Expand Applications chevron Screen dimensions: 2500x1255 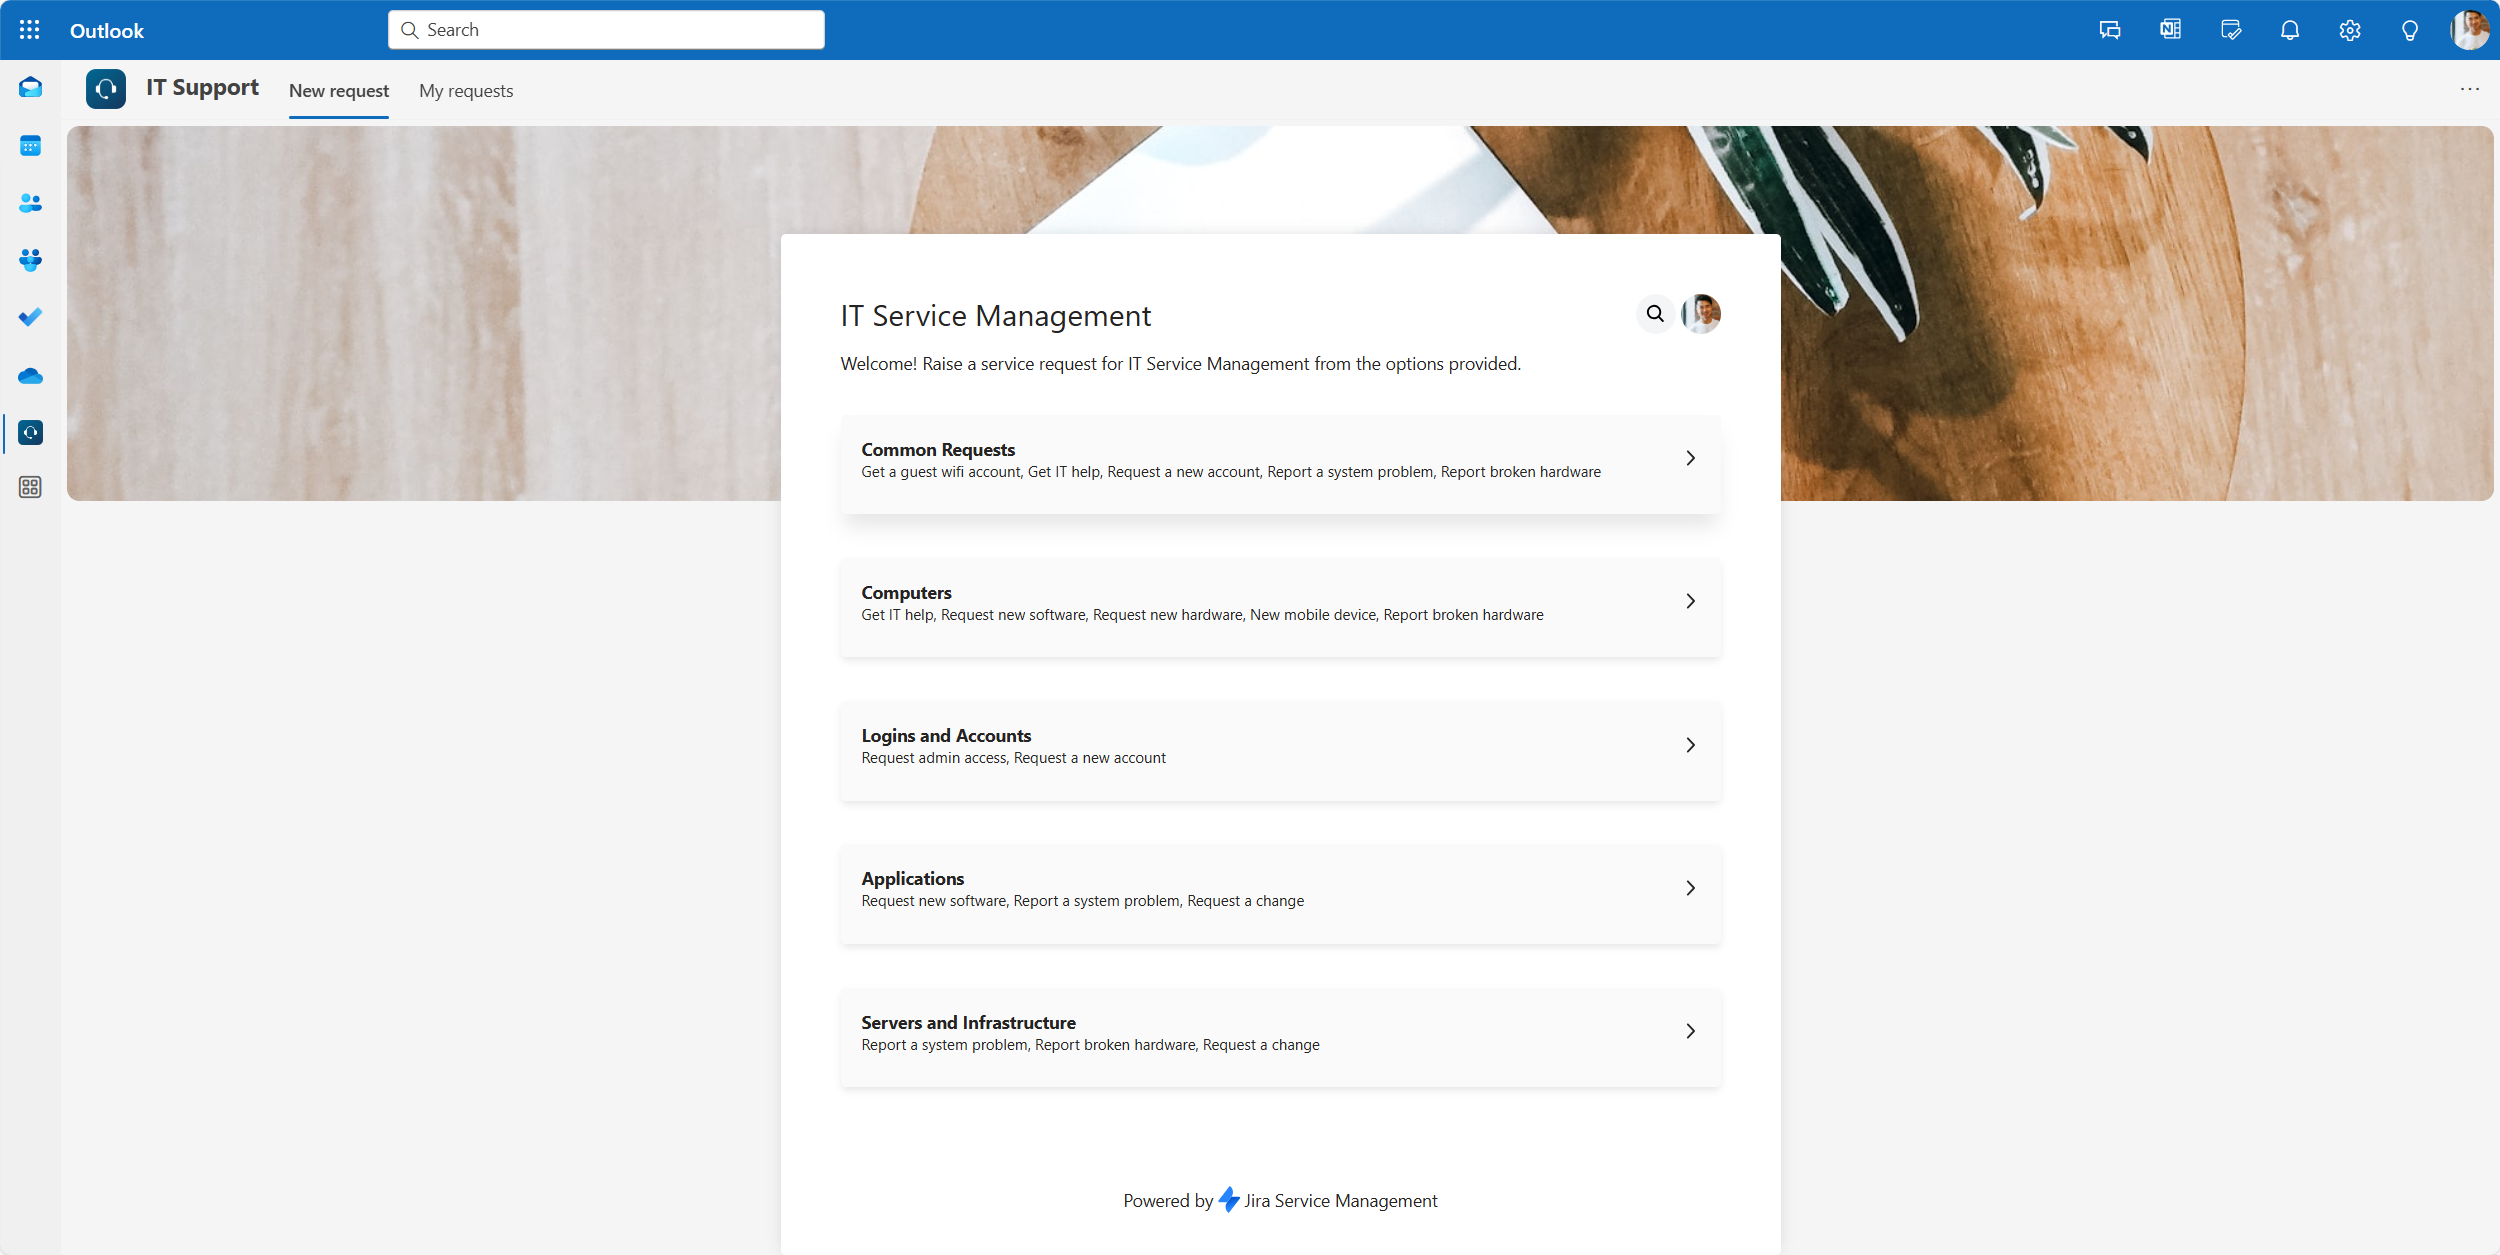(x=1691, y=888)
